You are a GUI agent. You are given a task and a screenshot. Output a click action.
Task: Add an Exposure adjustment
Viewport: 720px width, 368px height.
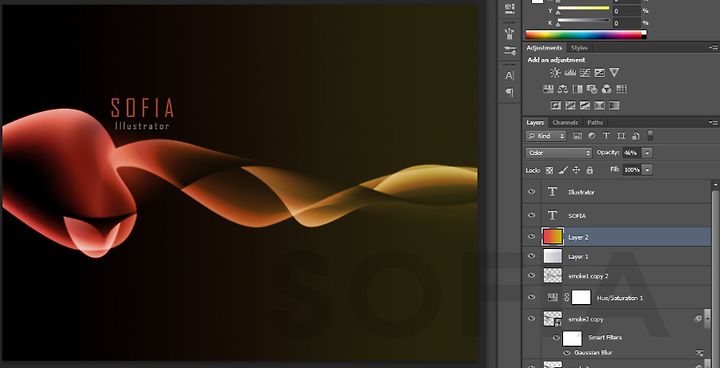pos(599,73)
